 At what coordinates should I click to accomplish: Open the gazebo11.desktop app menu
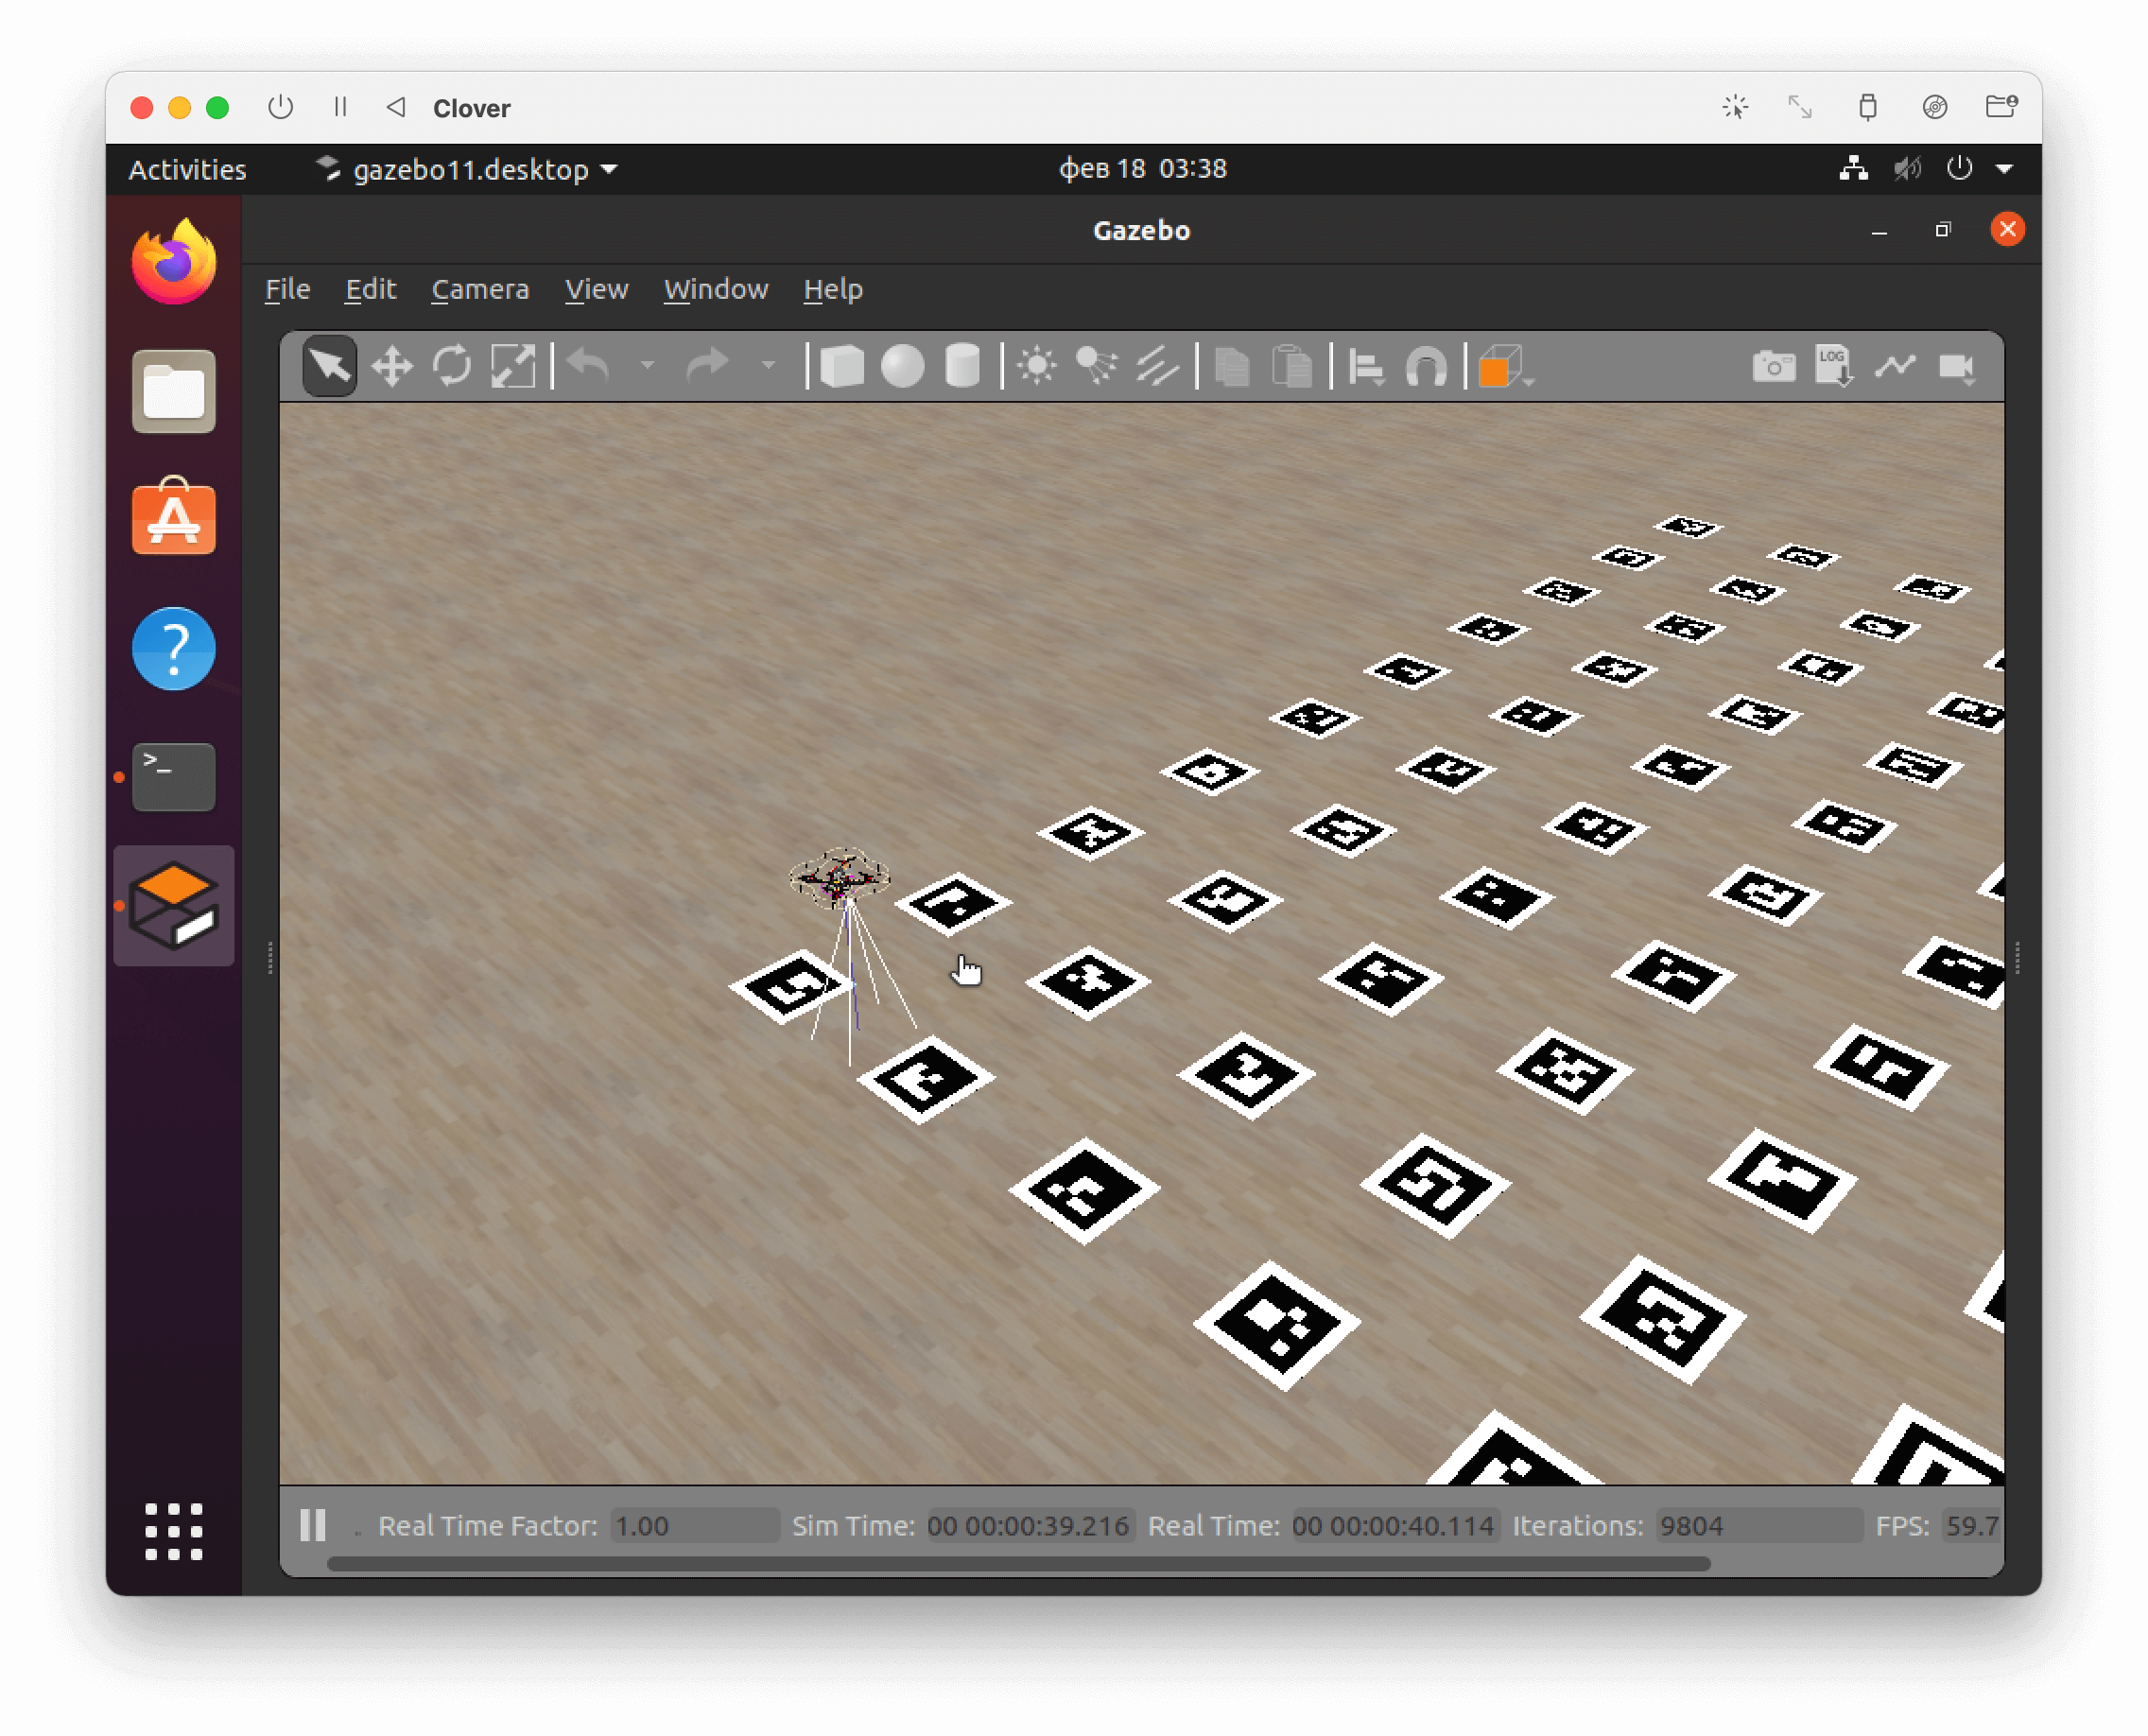468,169
